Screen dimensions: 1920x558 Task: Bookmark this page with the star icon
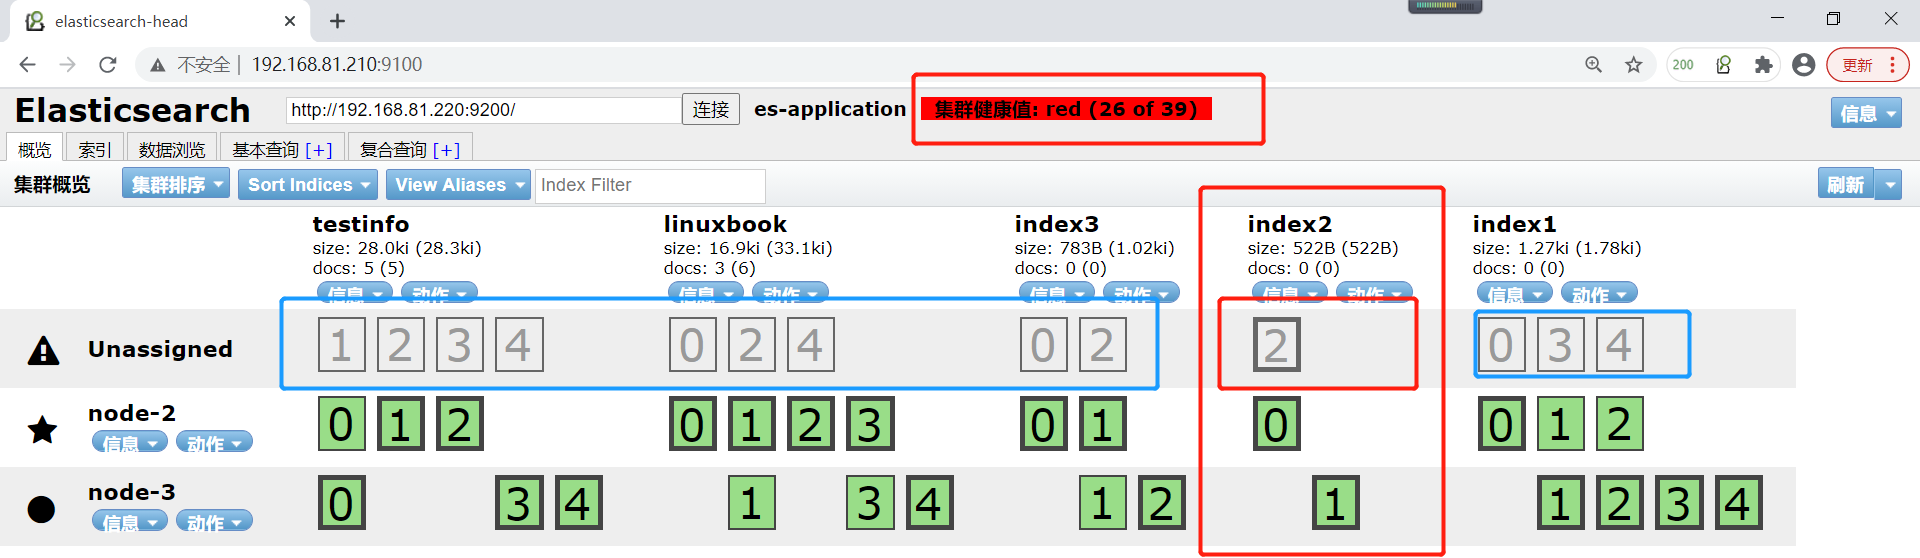1634,65
